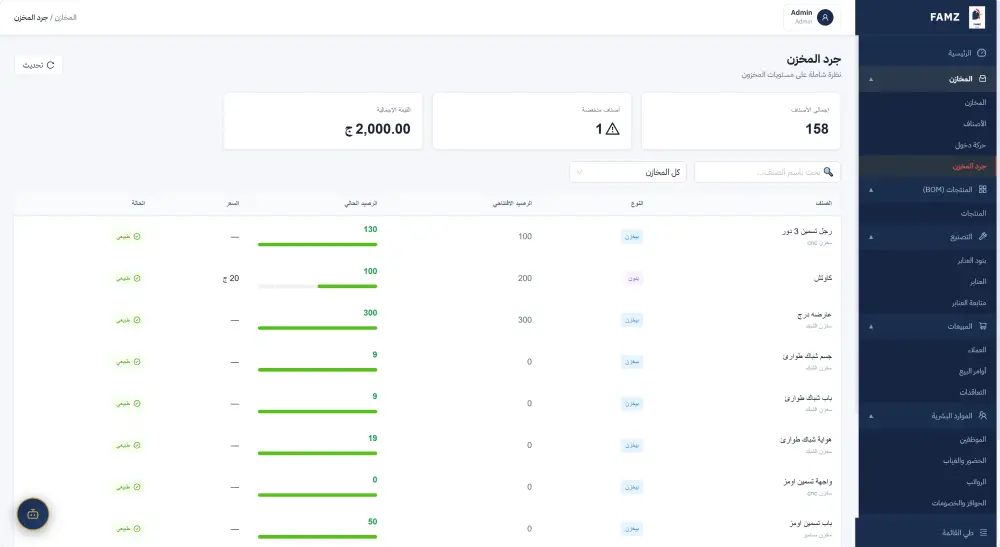
Task: Click the التصنيع tools icon
Action: pyautogui.click(x=982, y=237)
